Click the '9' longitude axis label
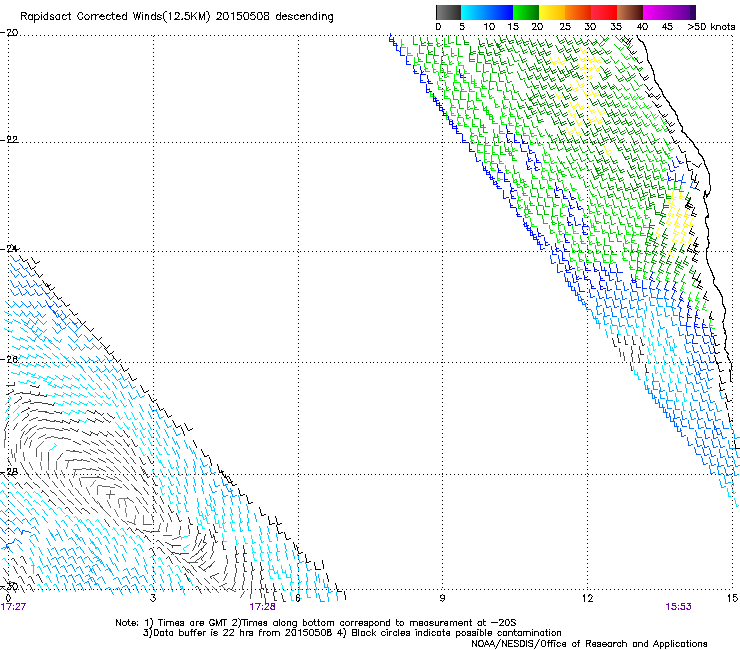 [x=442, y=598]
